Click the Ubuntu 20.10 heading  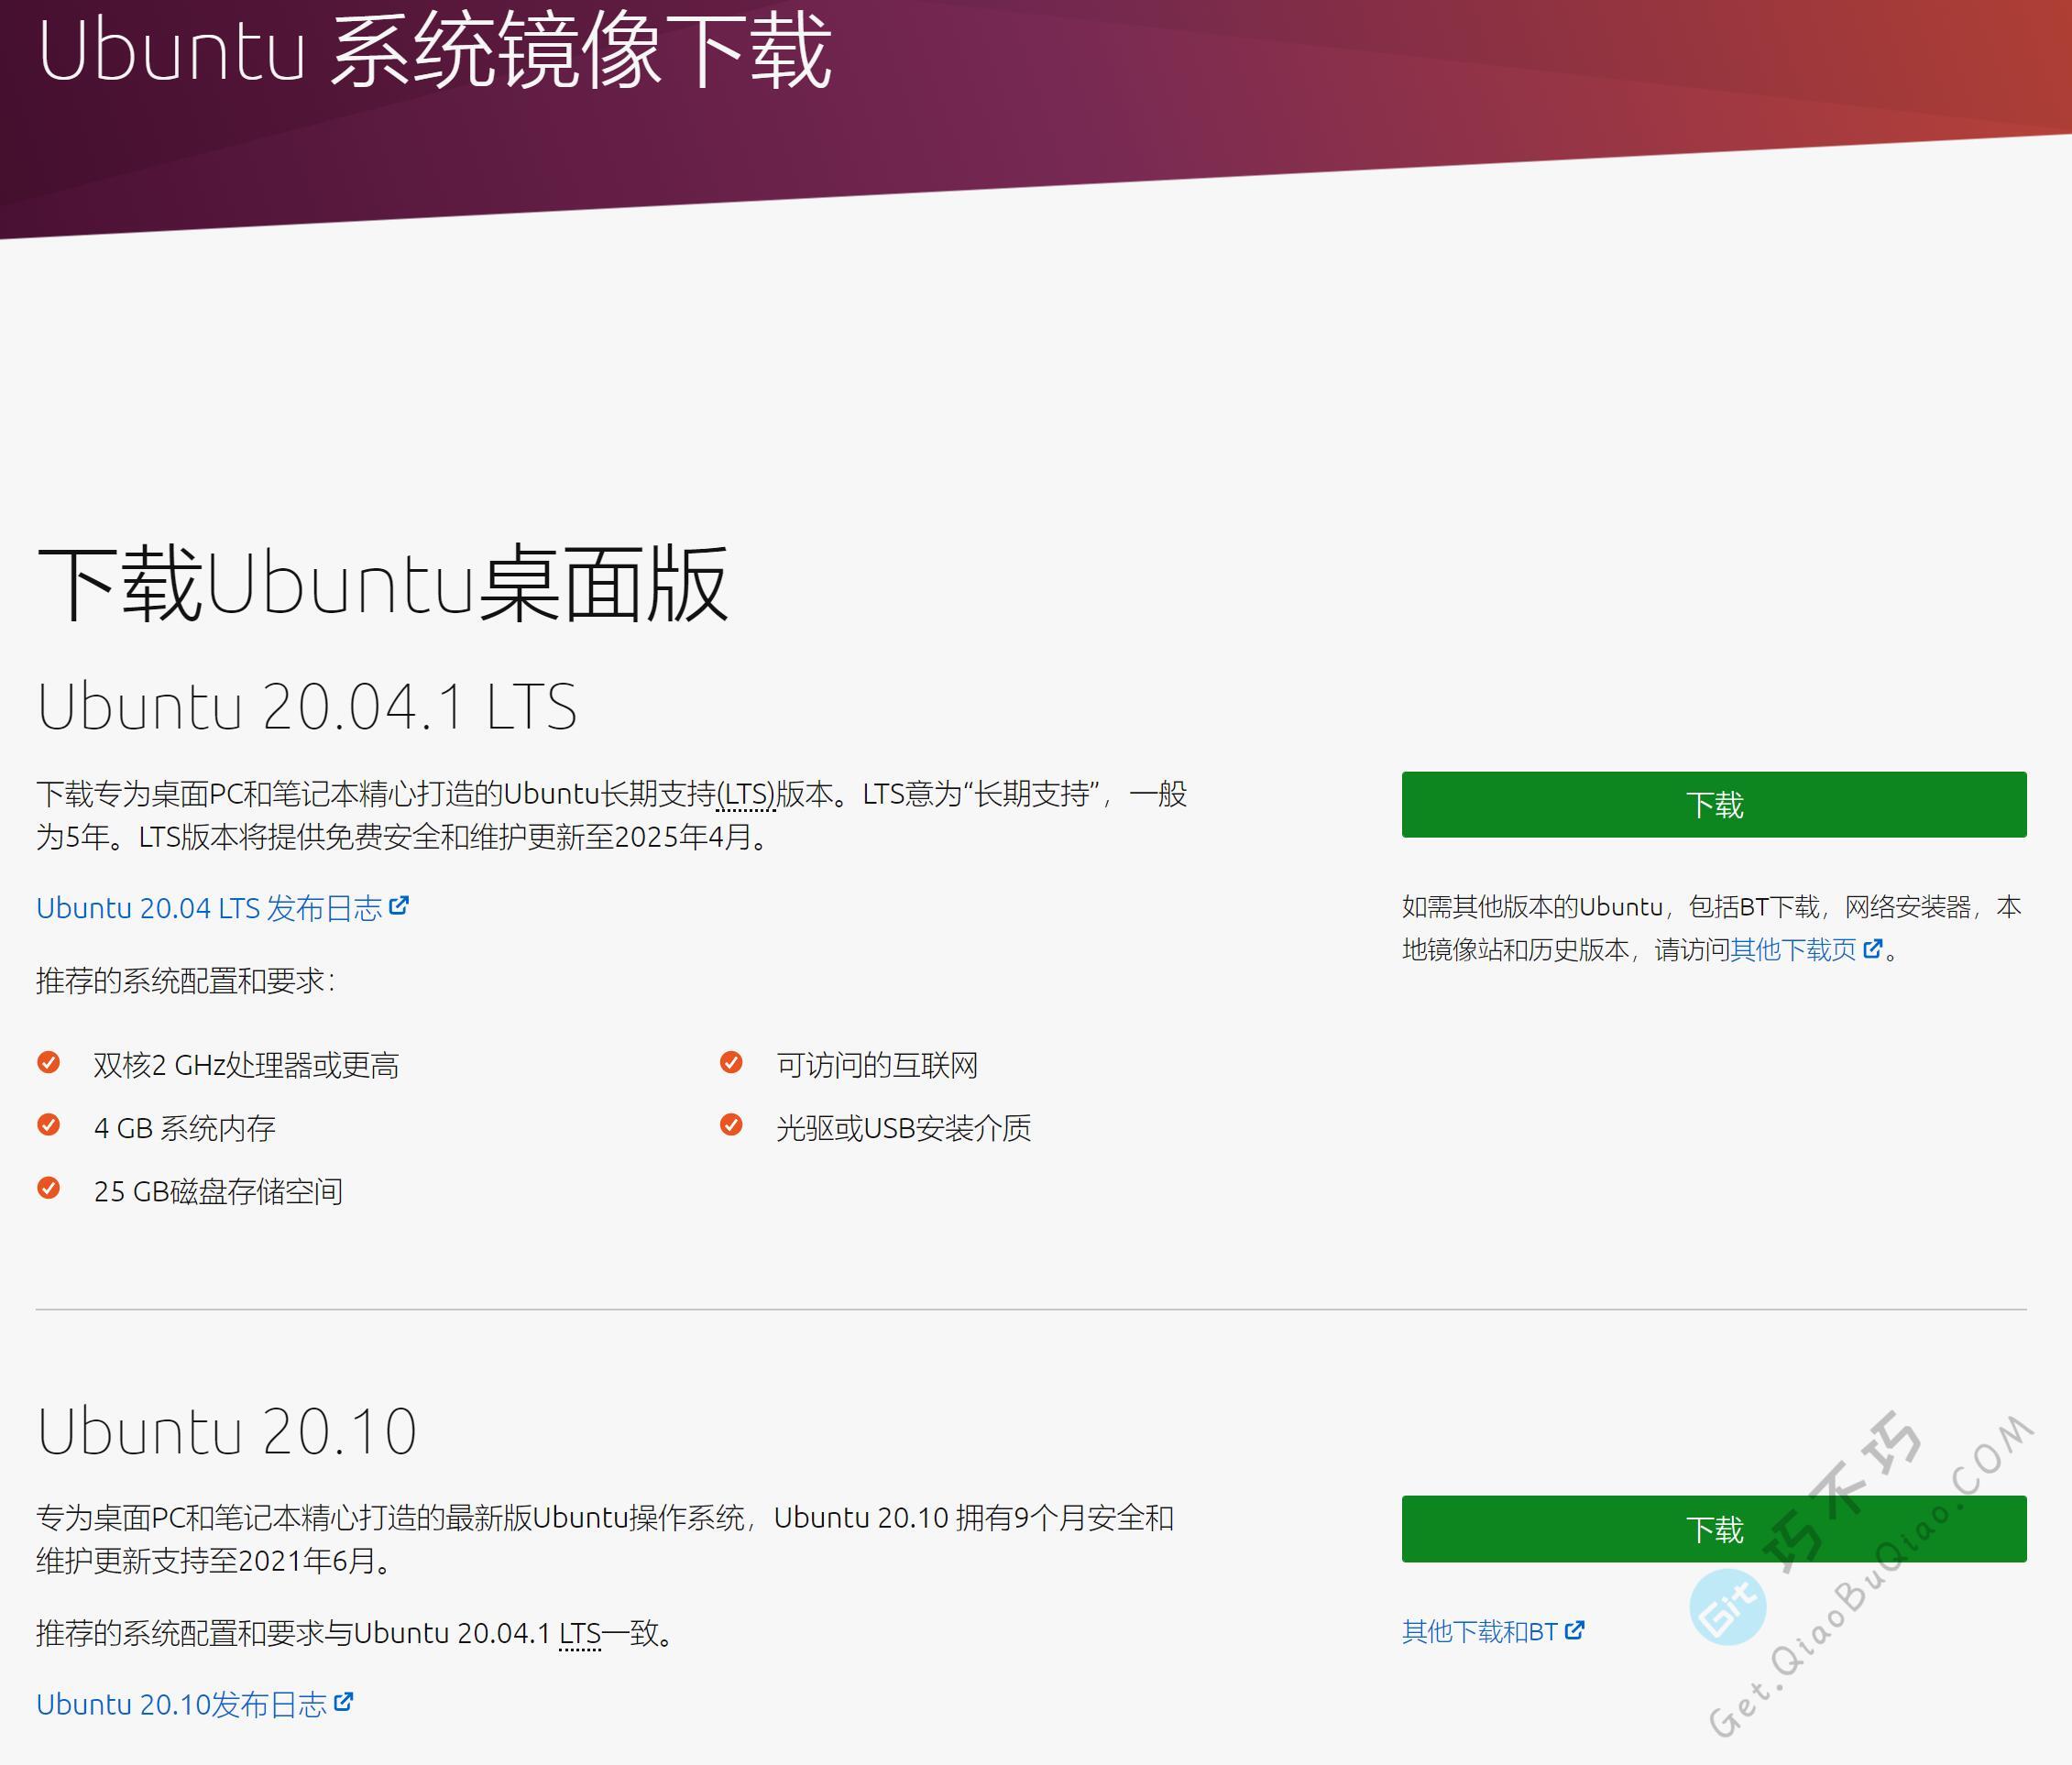[x=227, y=1430]
